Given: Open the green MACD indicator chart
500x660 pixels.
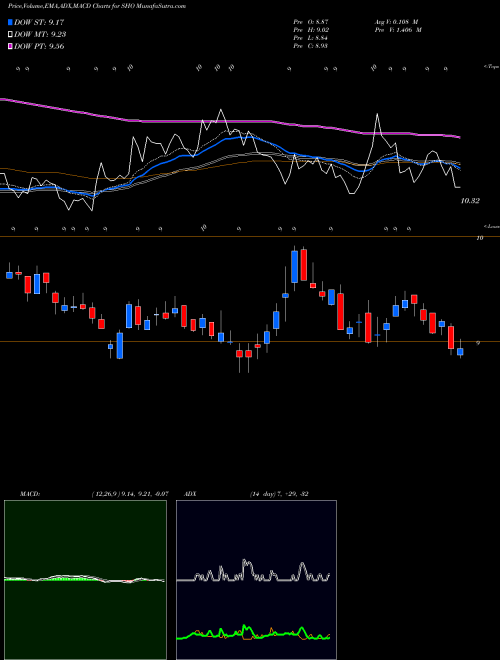Looking at the screenshot, I should (85, 580).
